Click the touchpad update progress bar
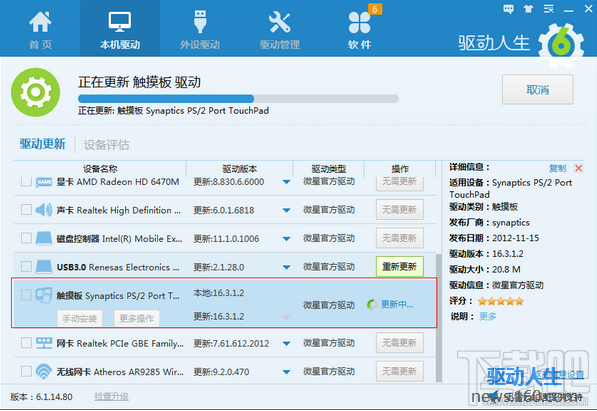 pos(238,99)
